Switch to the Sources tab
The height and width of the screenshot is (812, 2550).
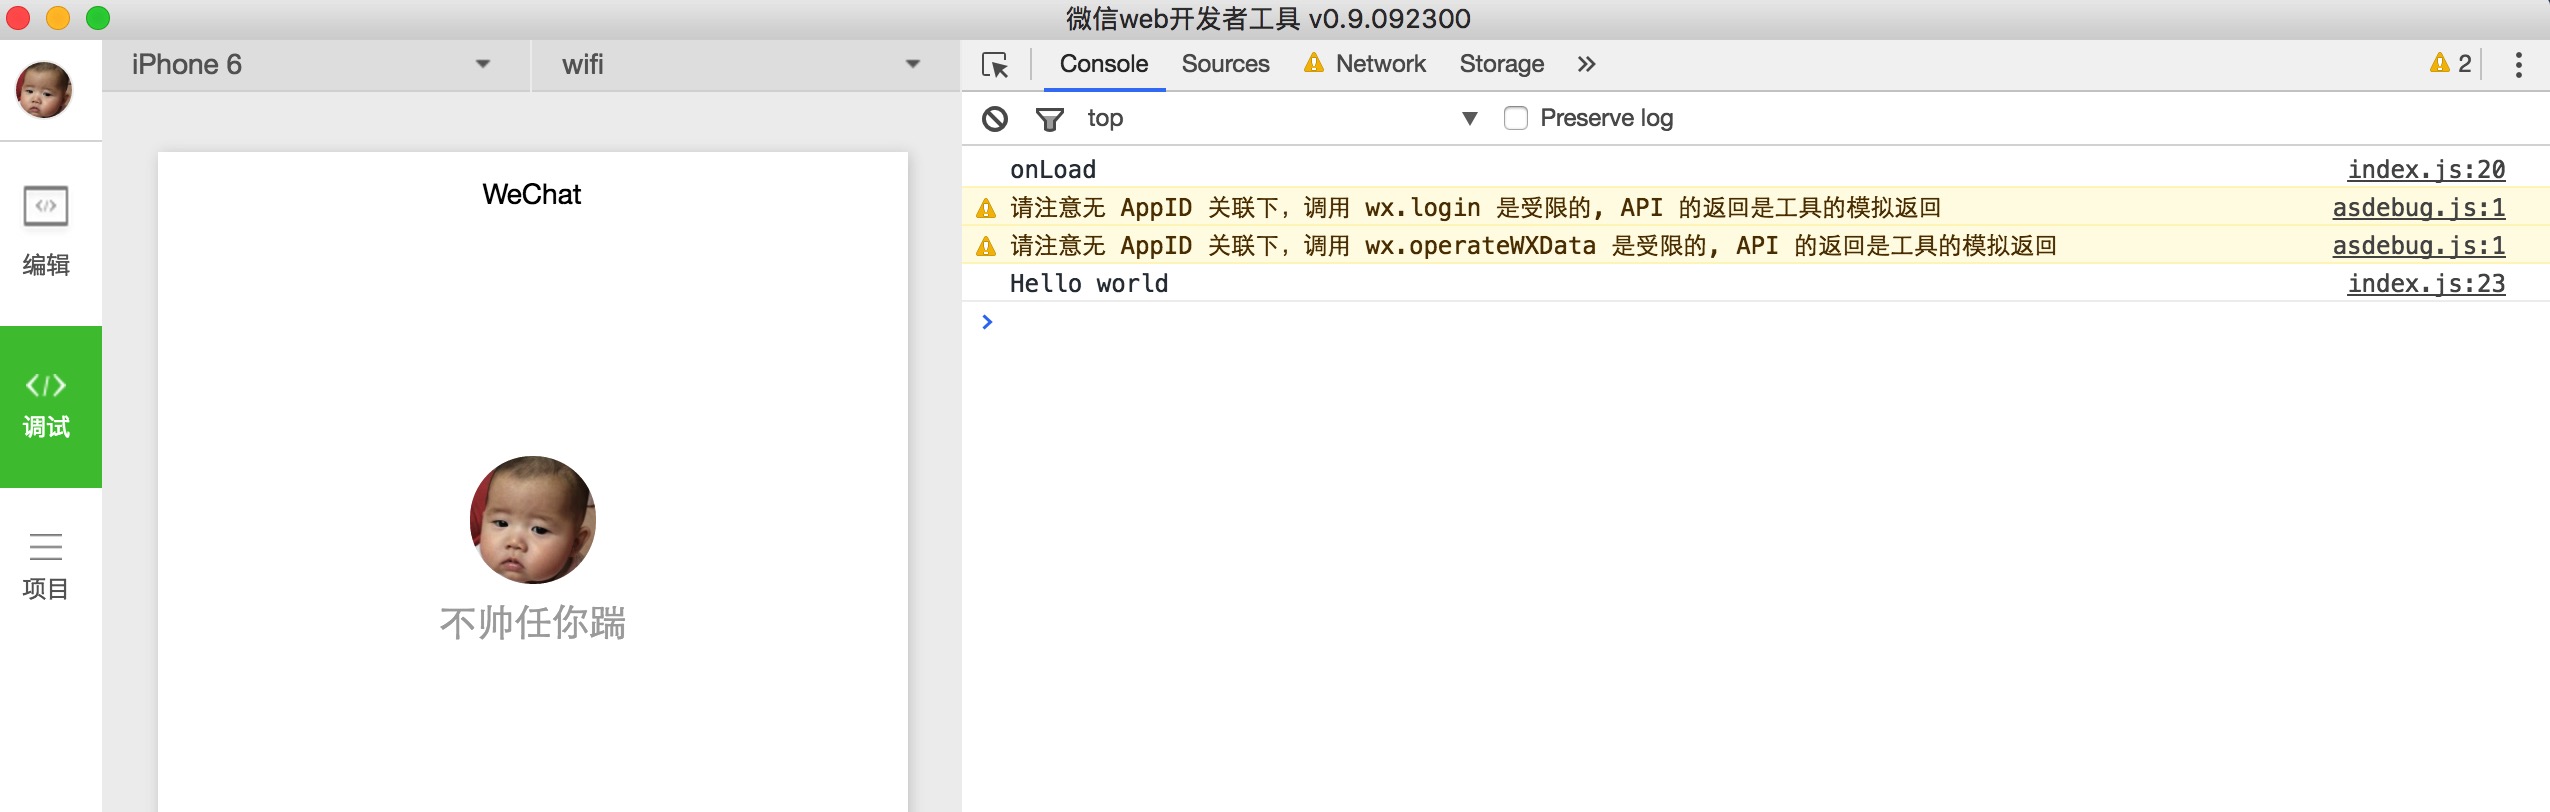tap(1225, 64)
